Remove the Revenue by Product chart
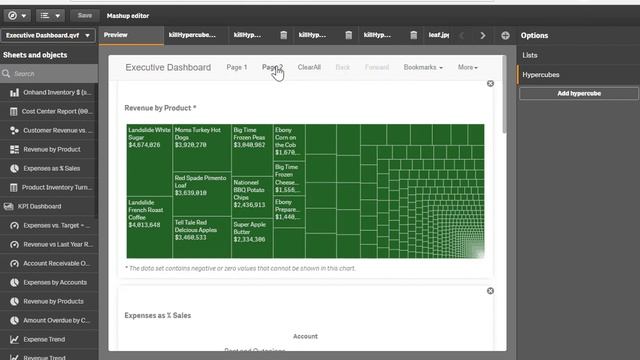The image size is (640, 360). 490,84
